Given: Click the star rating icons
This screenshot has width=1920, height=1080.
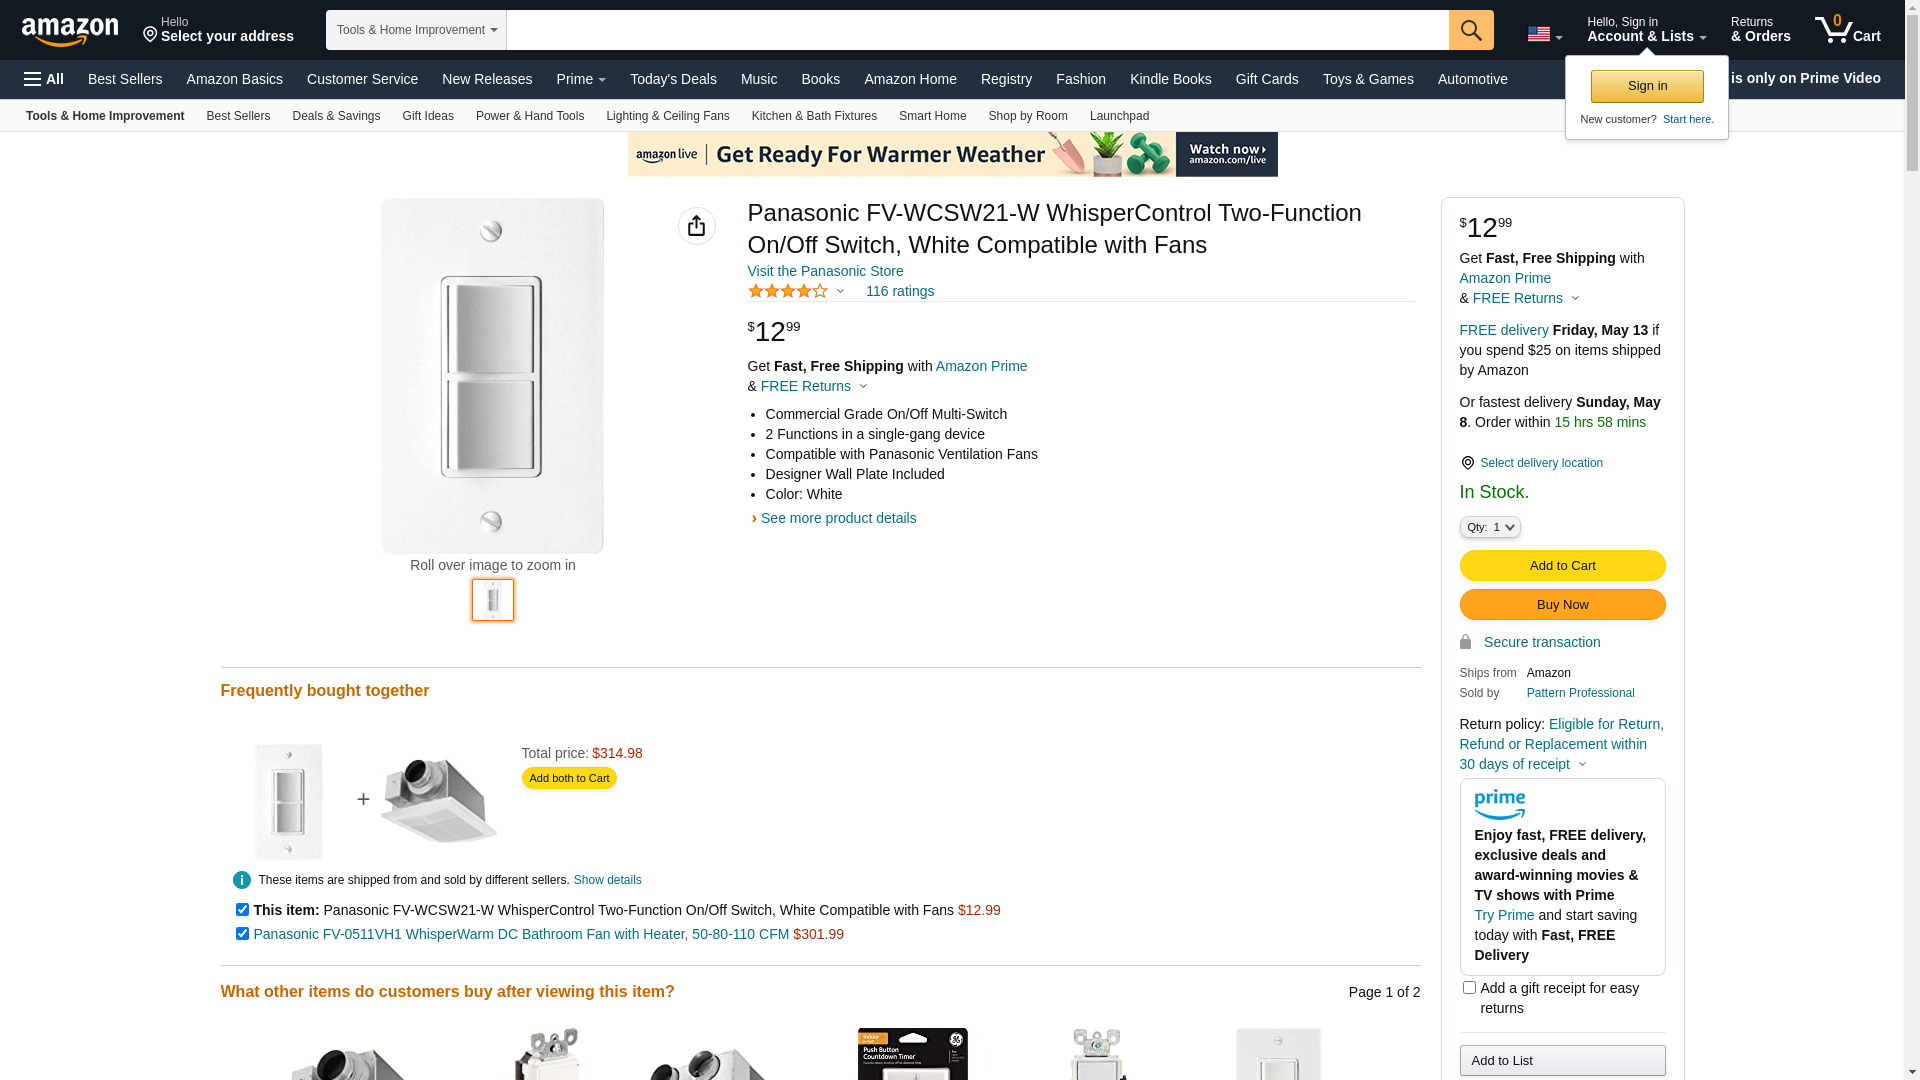Looking at the screenshot, I should point(788,291).
